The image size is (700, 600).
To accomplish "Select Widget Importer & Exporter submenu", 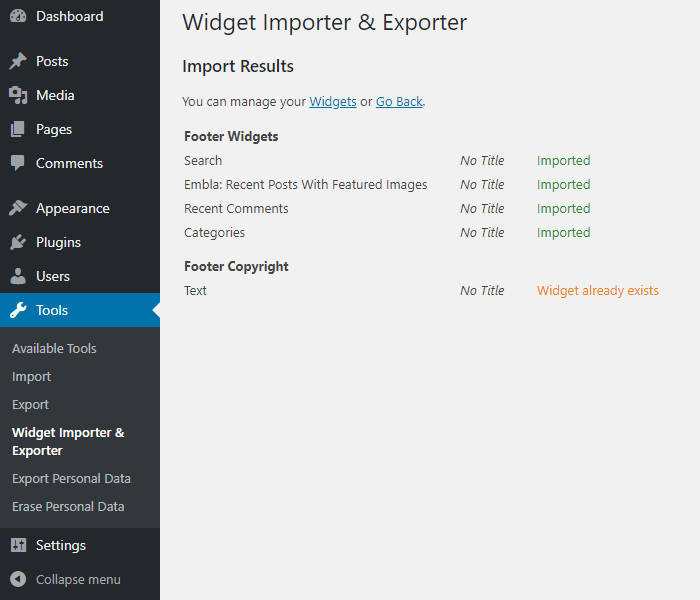I will (68, 442).
